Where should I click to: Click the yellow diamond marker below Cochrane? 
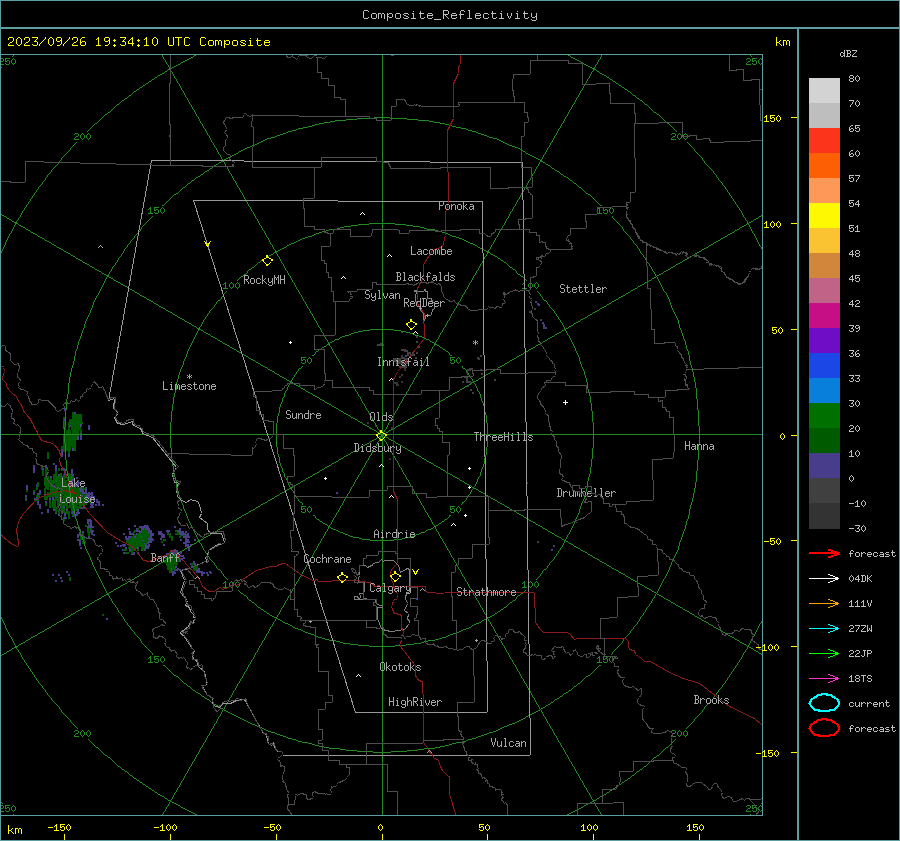coord(342,577)
